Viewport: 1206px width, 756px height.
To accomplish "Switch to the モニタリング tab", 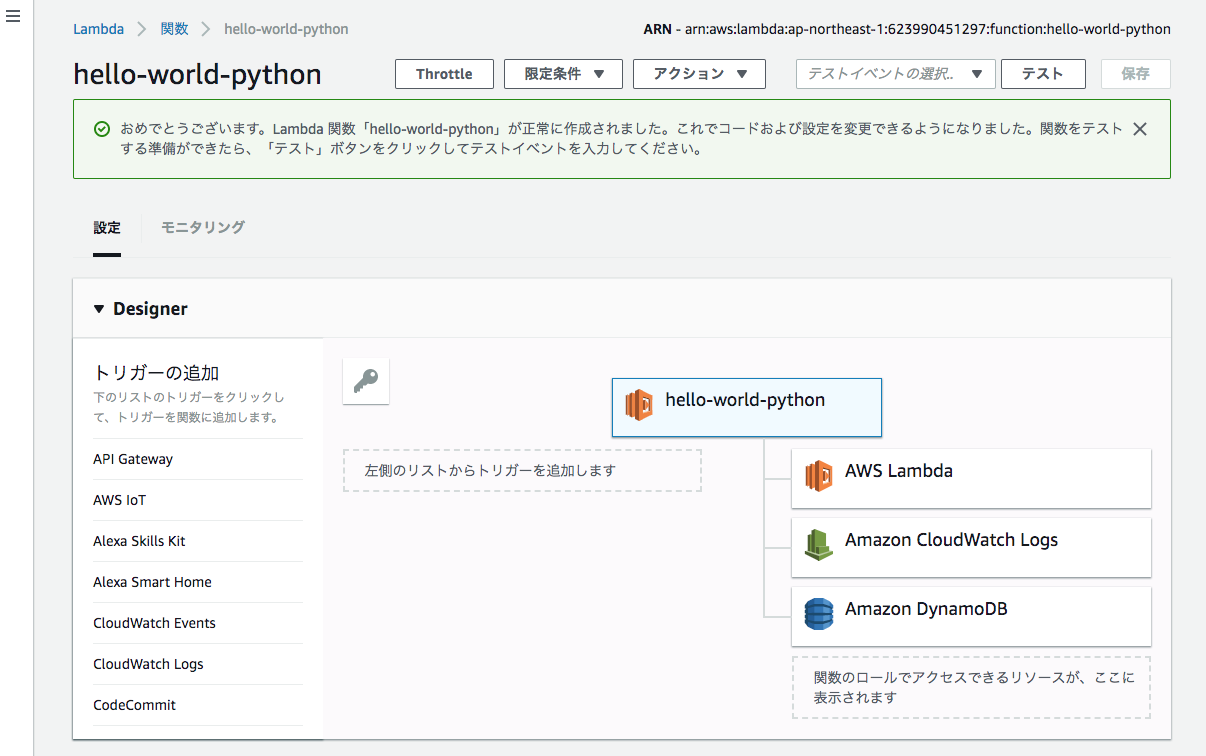I will point(203,228).
